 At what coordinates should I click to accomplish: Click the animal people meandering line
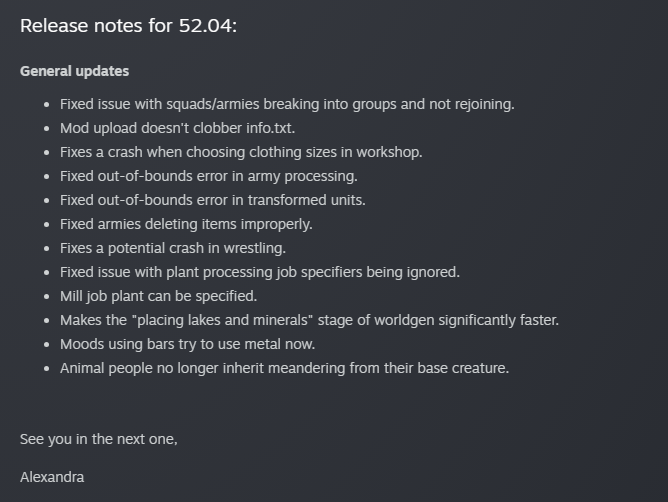284,368
